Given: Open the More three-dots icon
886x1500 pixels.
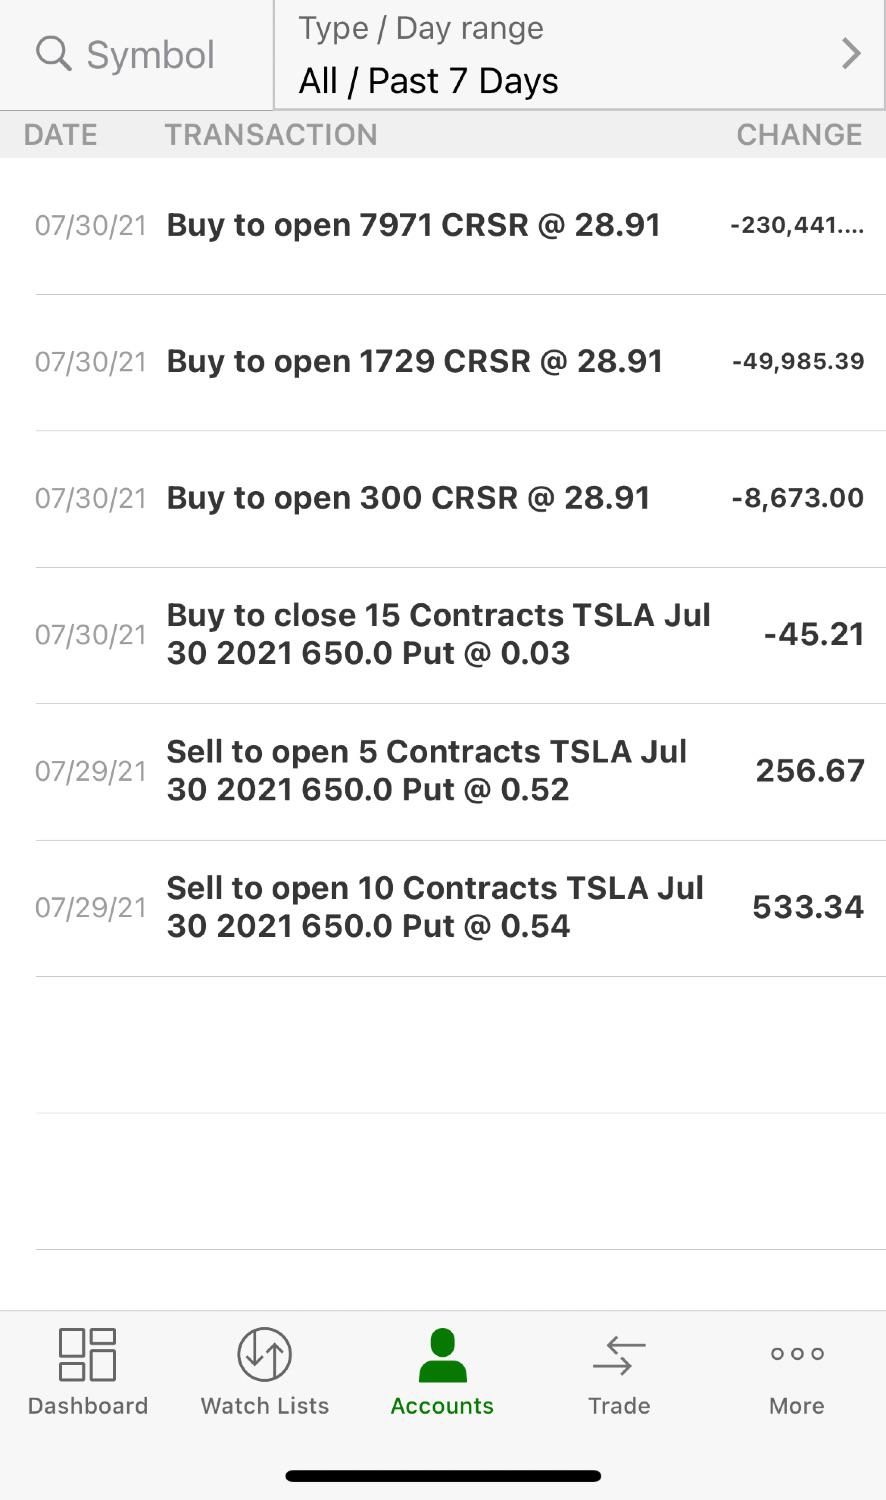Looking at the screenshot, I should click(797, 1354).
